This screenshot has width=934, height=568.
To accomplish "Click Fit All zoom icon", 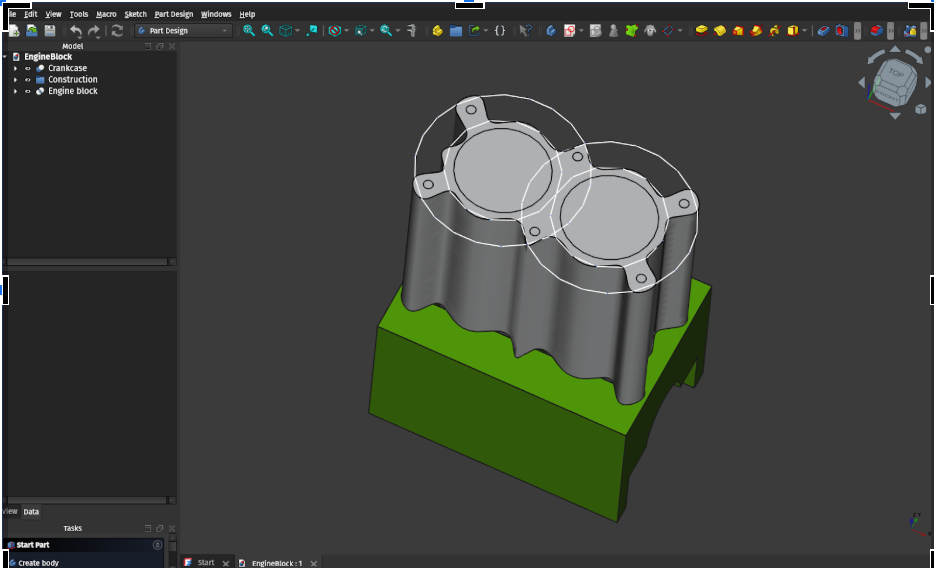I will [249, 31].
